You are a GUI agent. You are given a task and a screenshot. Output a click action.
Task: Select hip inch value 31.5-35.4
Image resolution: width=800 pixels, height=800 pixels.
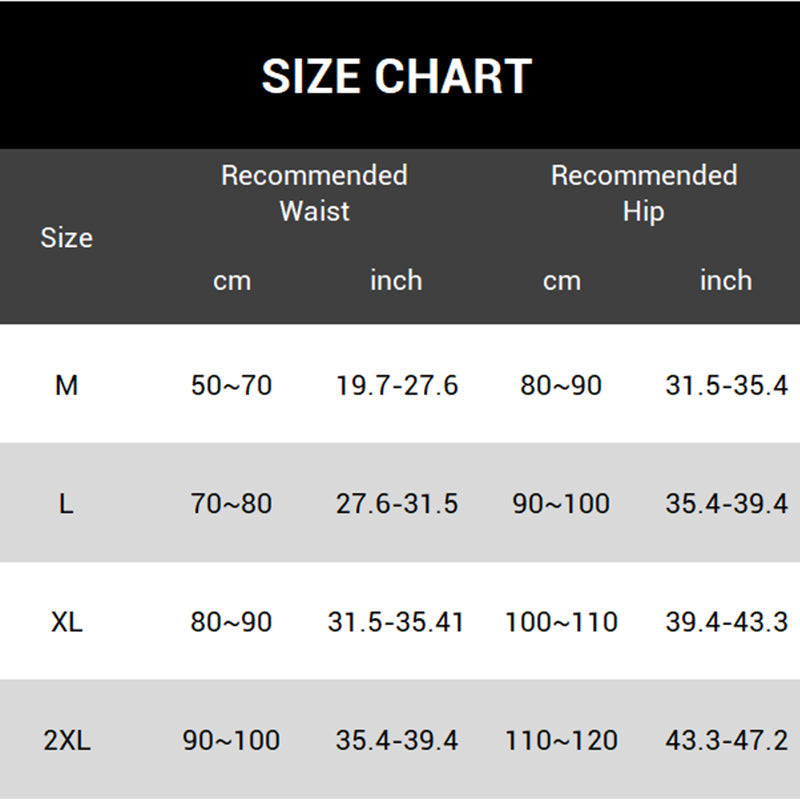pos(726,385)
